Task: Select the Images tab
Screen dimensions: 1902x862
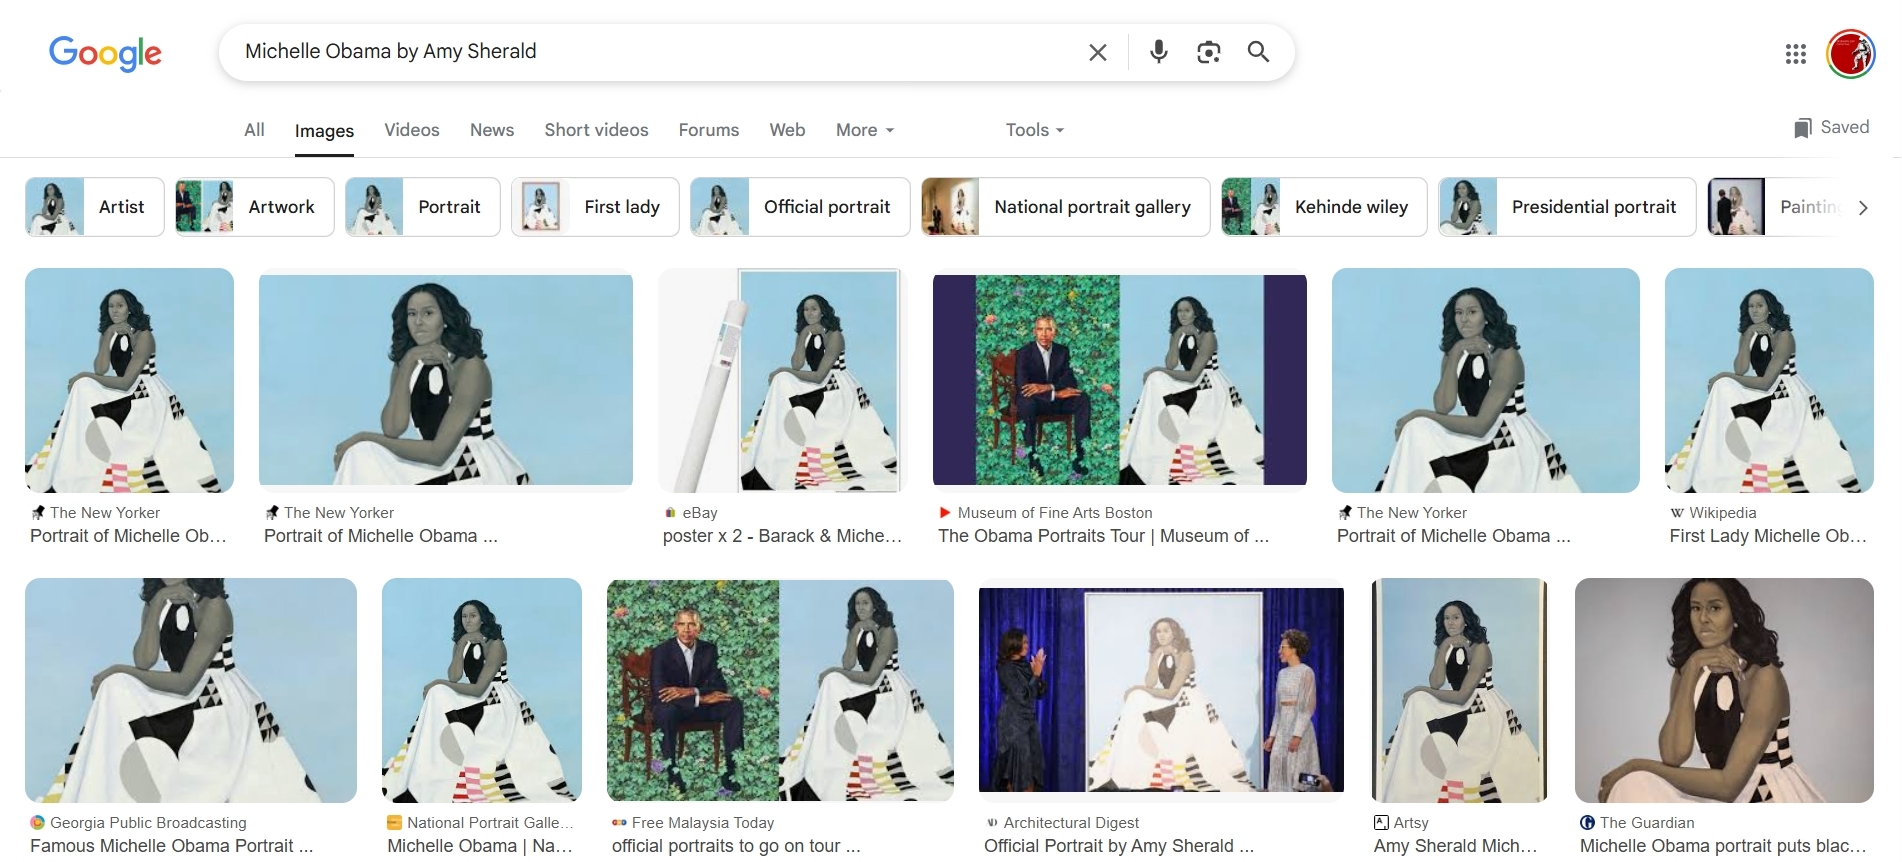Action: click(x=324, y=131)
